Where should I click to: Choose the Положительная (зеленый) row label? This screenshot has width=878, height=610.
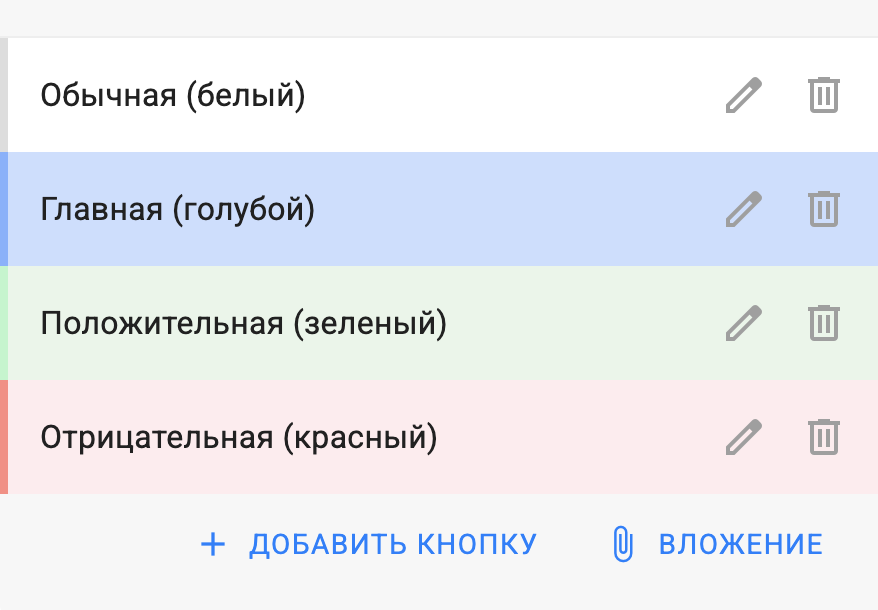[x=243, y=324]
